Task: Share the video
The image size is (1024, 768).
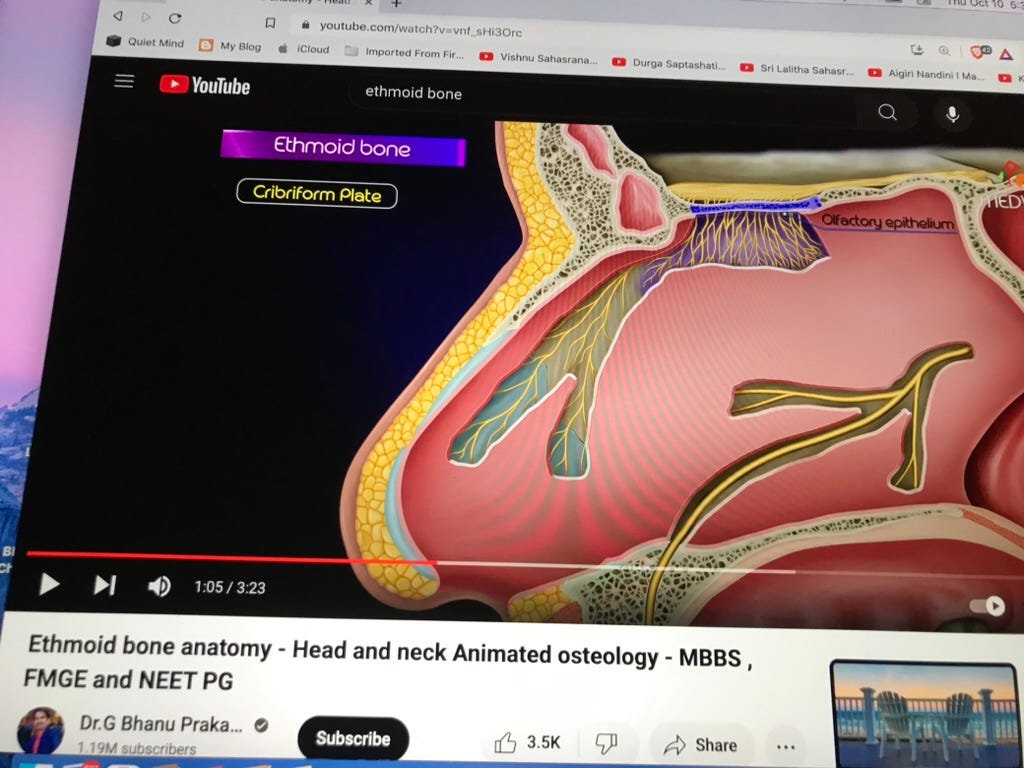Action: 701,744
